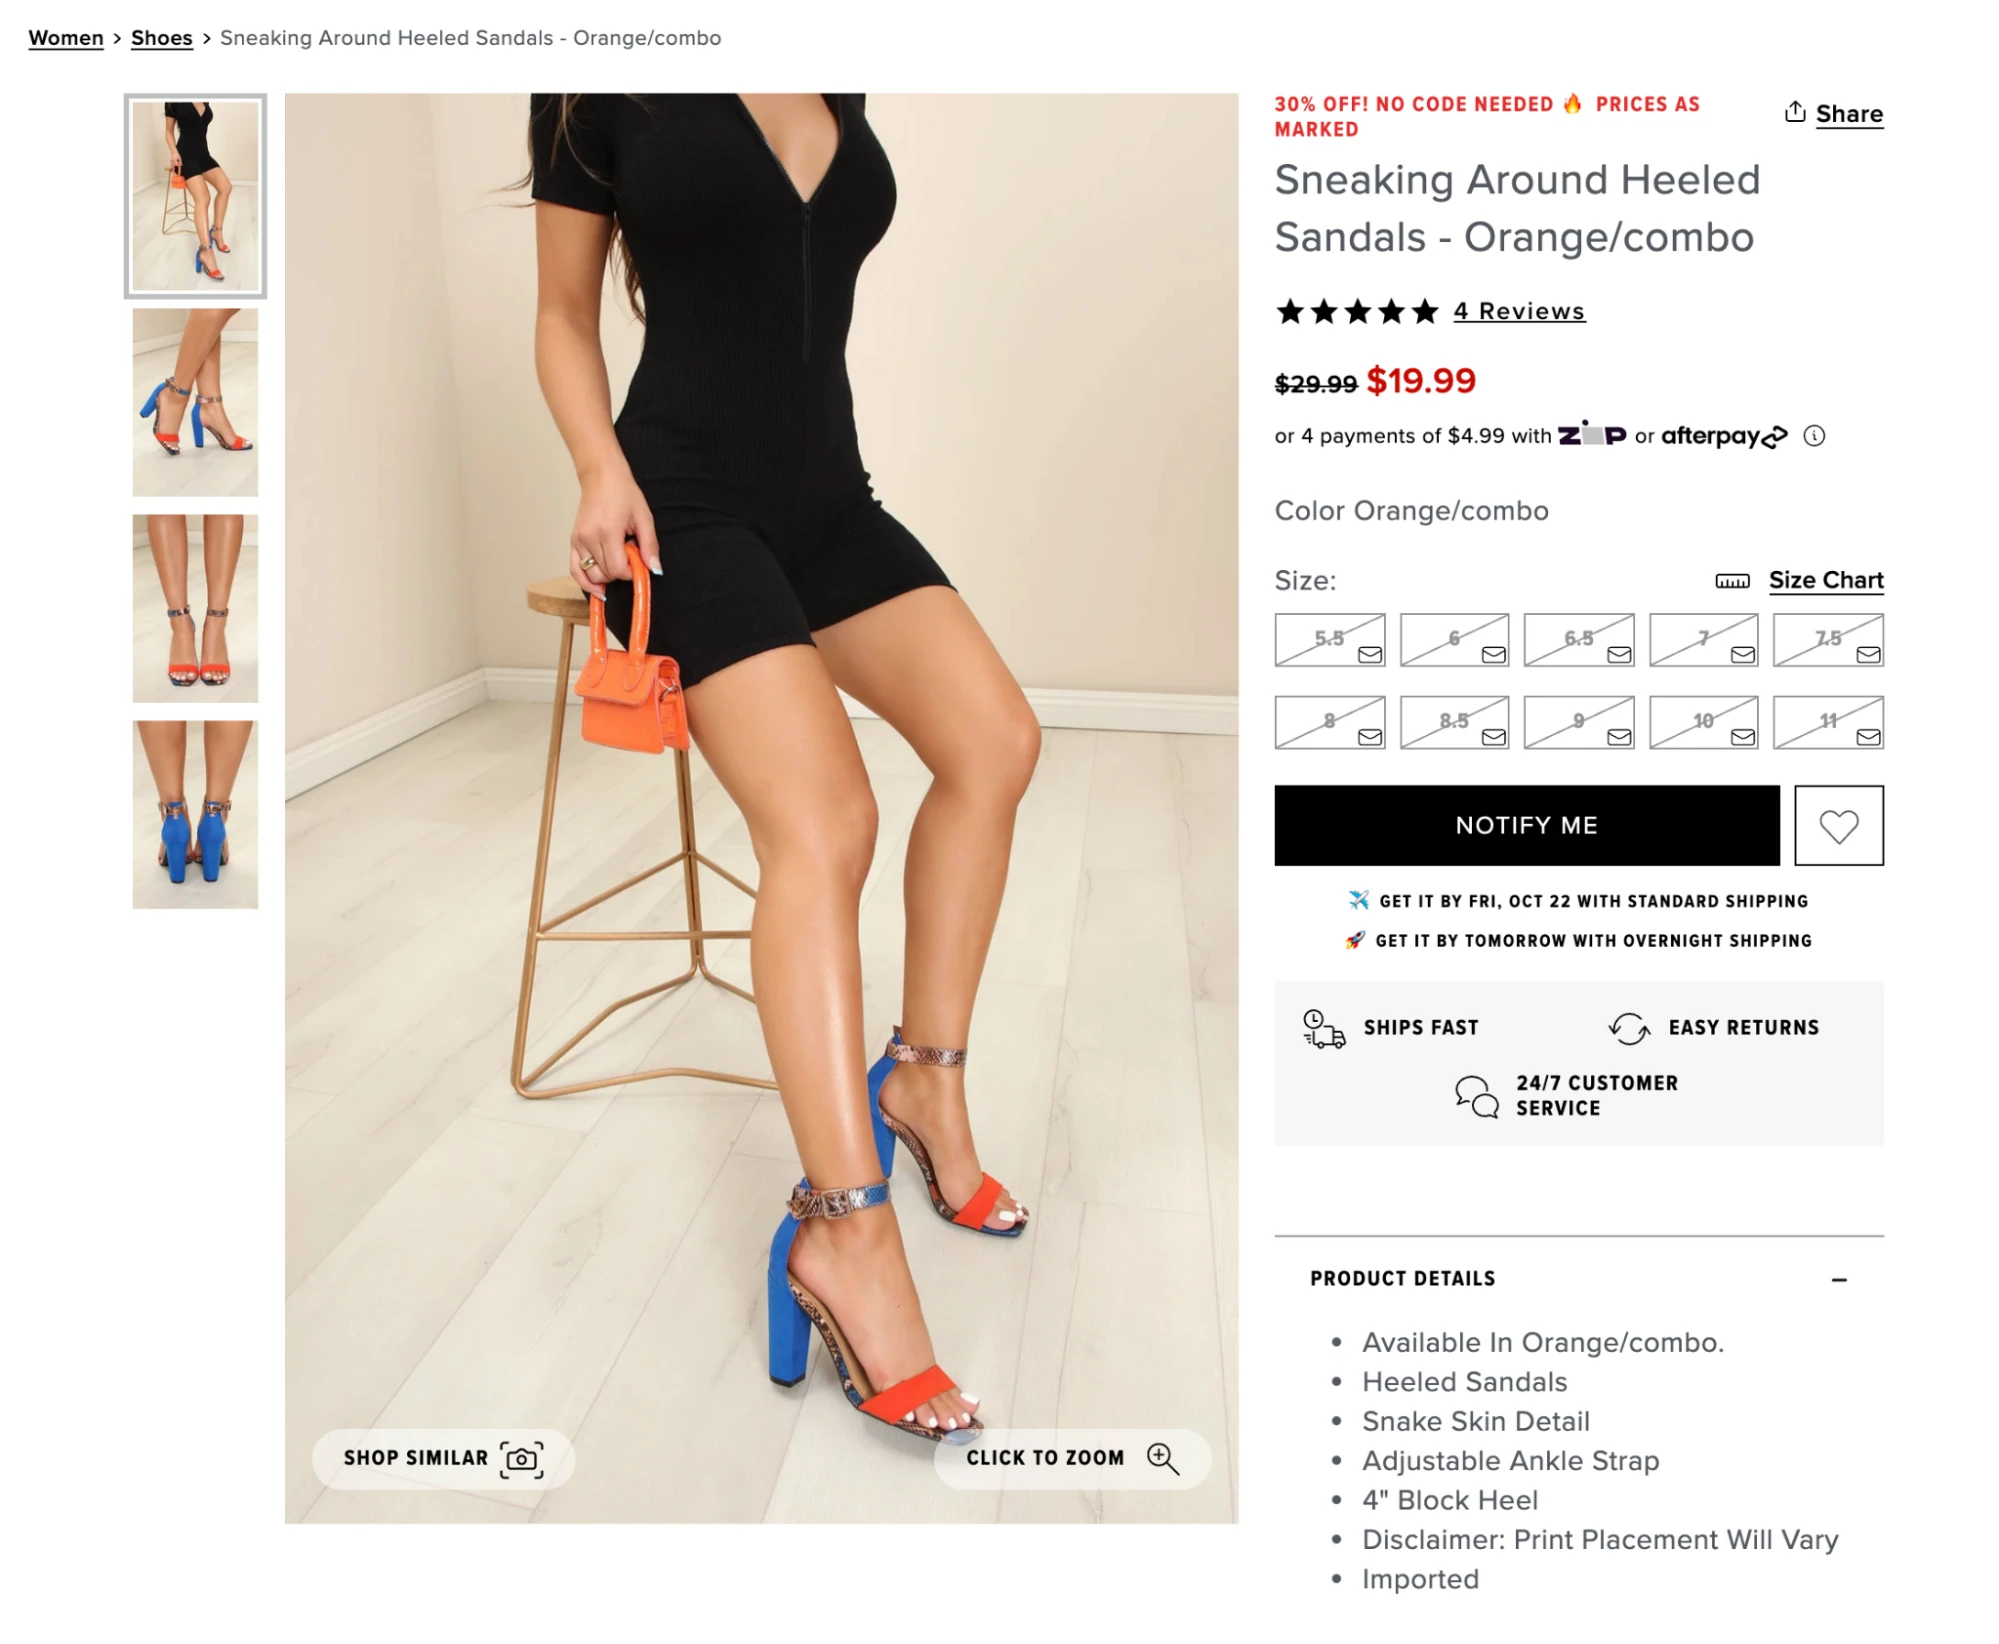Viewport: 1999px width, 1644px height.
Task: Collapse the Product Details section
Action: point(1838,1280)
